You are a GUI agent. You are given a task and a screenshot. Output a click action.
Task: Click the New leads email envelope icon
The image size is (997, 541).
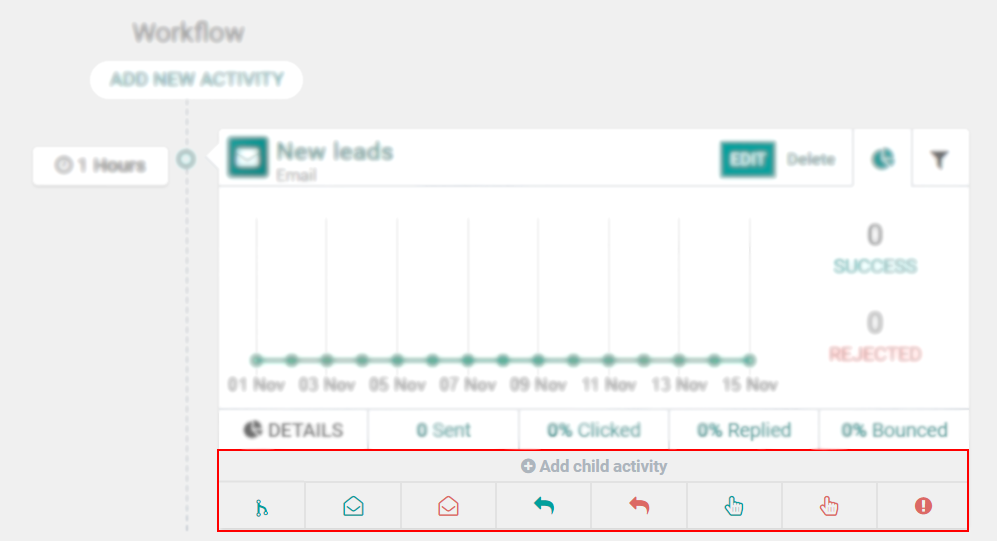[x=246, y=158]
